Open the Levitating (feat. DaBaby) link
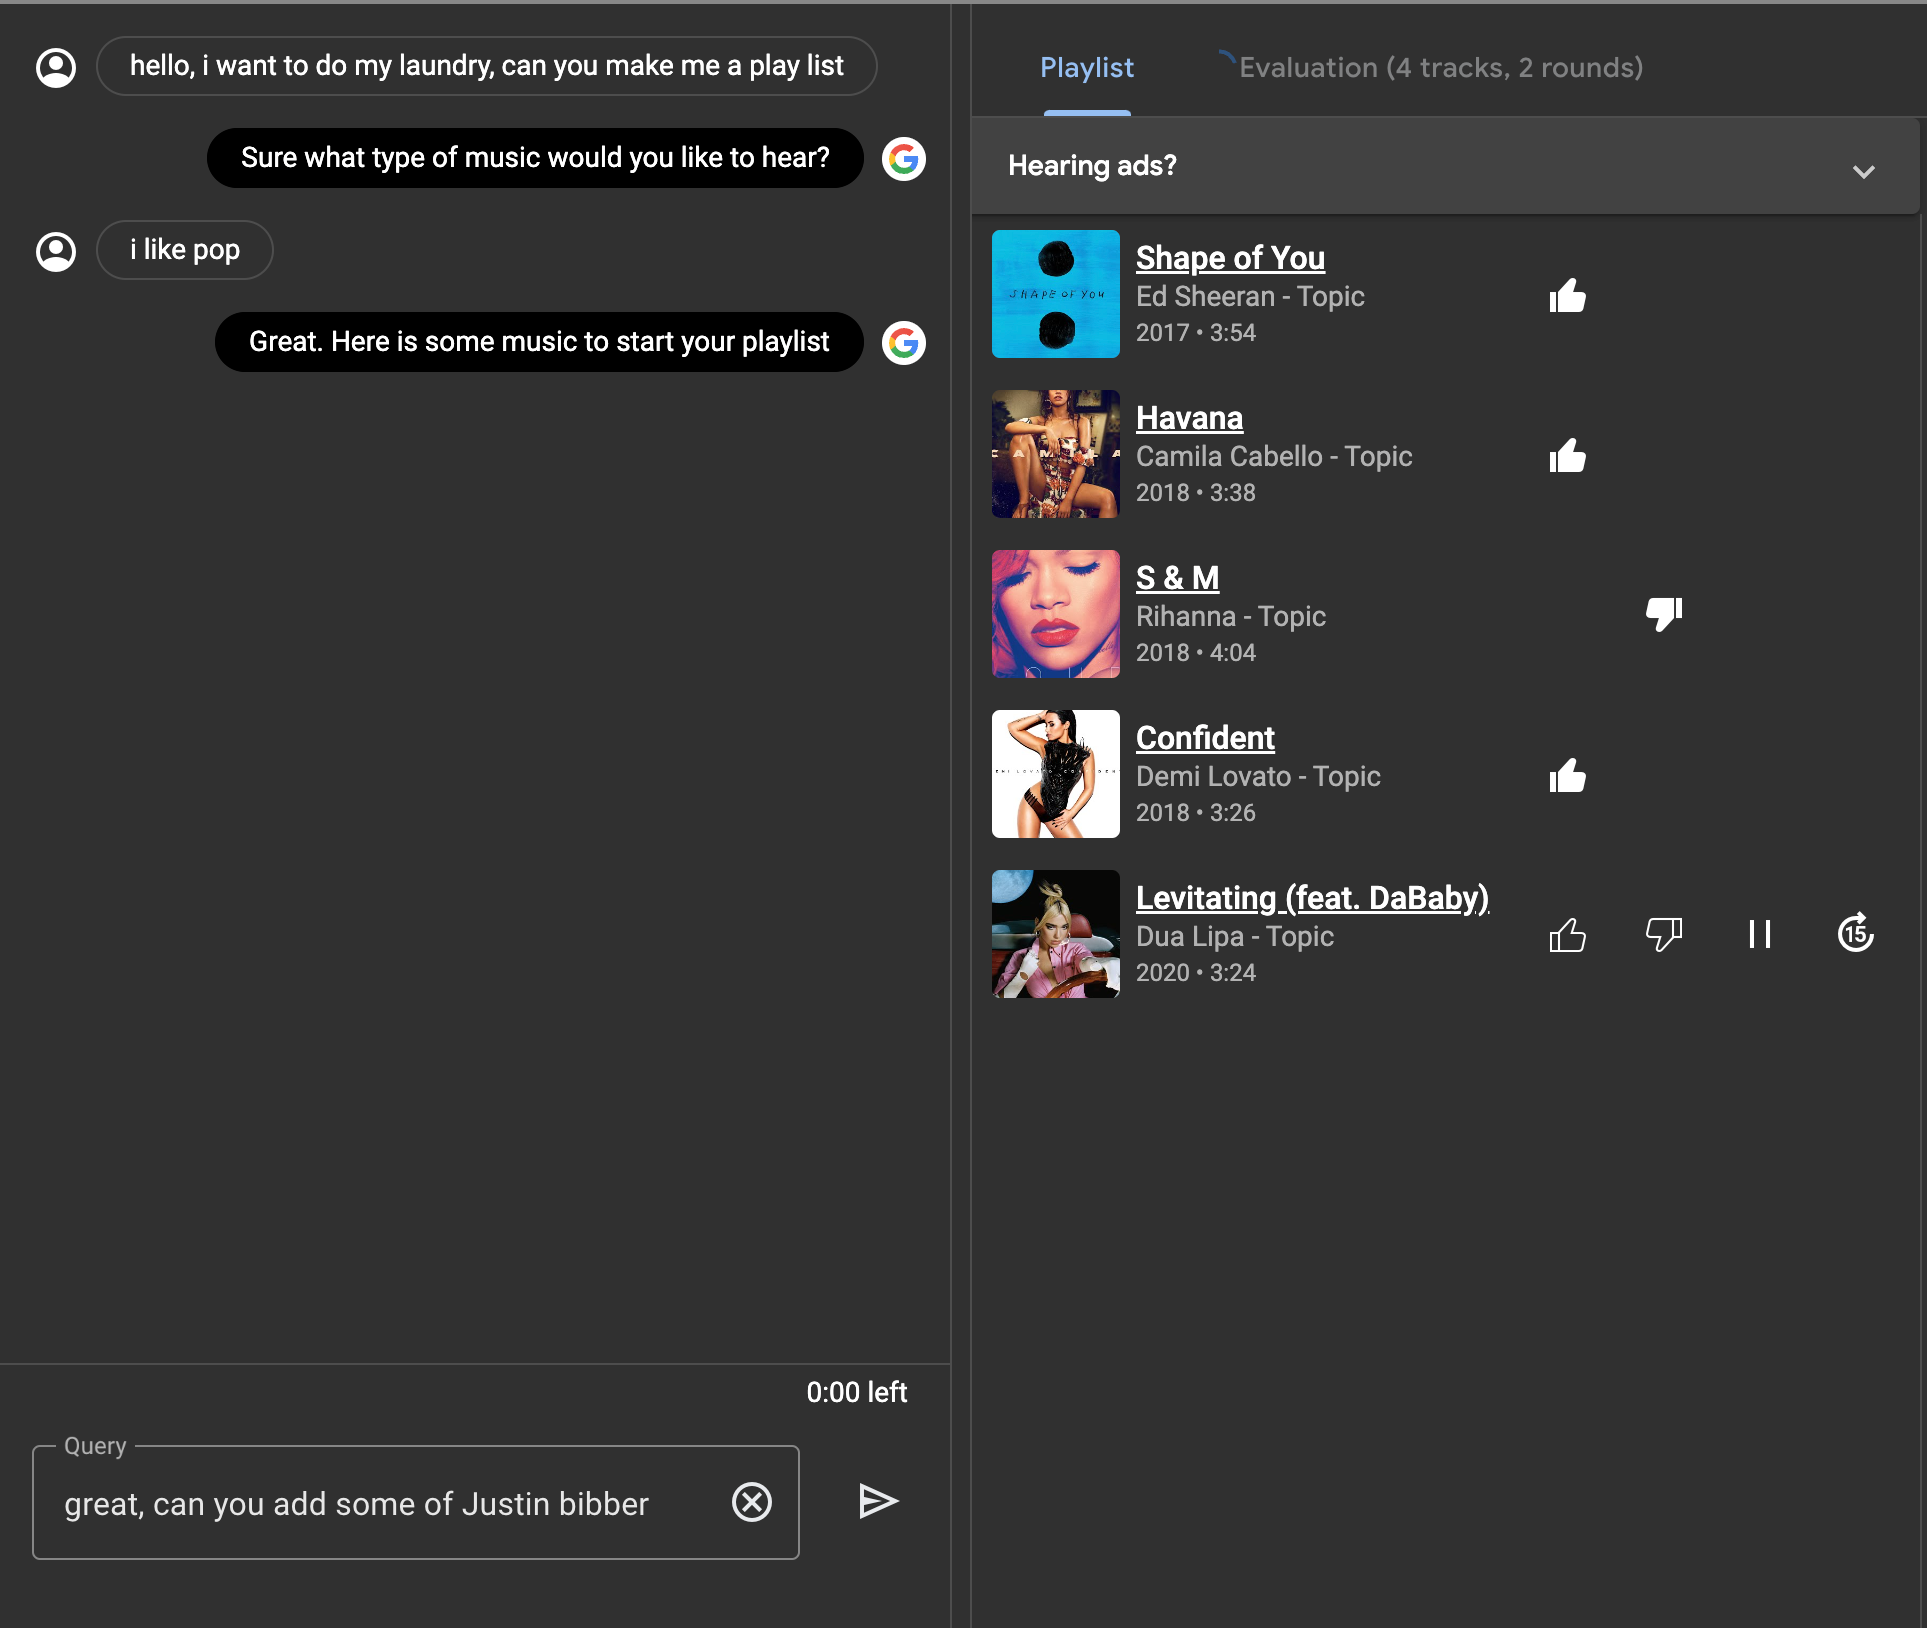The height and width of the screenshot is (1628, 1927). (1312, 898)
